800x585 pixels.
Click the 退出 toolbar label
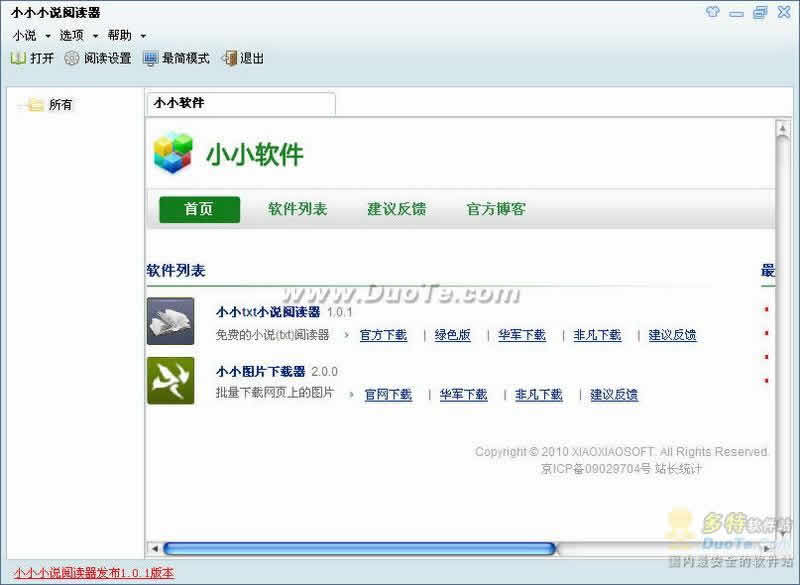[252, 59]
